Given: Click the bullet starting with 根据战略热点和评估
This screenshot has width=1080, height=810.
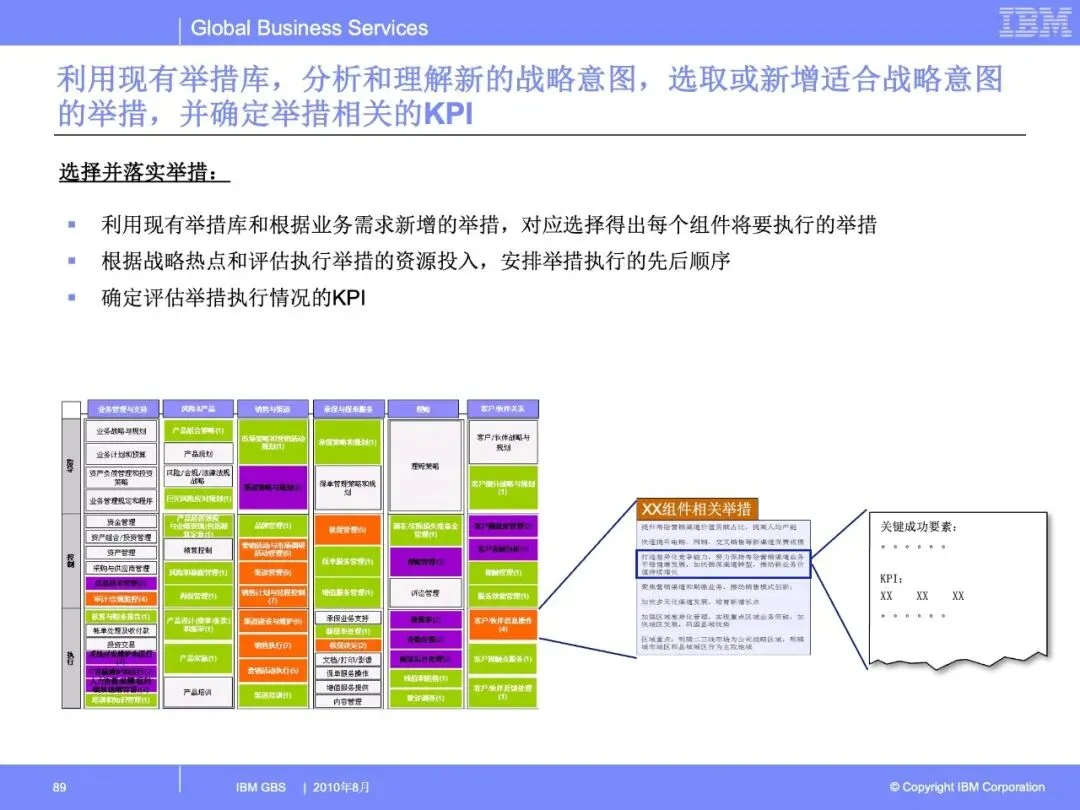Looking at the screenshot, I should [415, 261].
